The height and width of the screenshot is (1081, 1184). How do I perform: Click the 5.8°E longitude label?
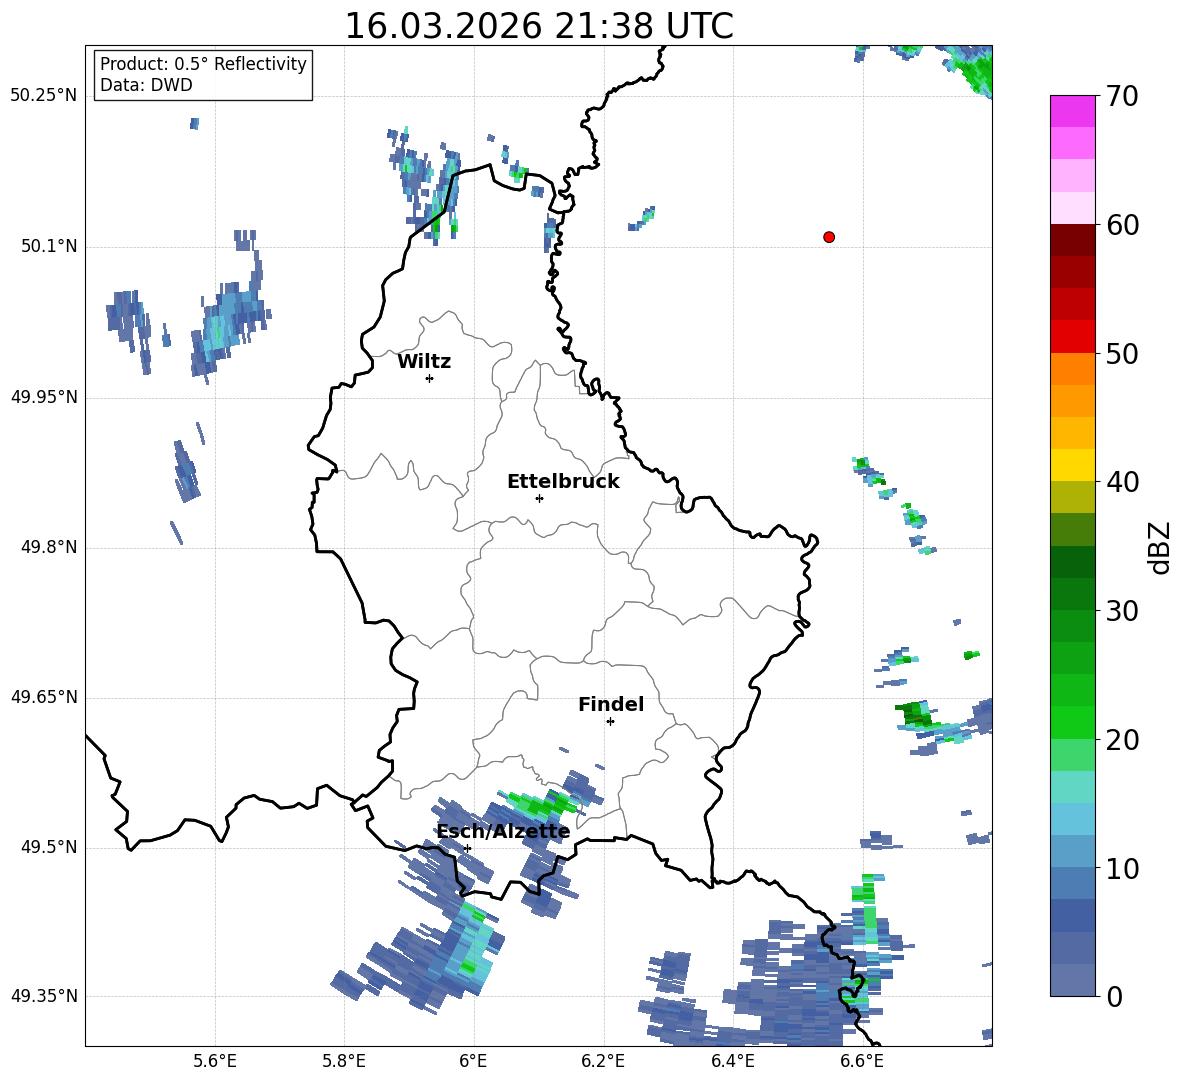click(344, 1062)
